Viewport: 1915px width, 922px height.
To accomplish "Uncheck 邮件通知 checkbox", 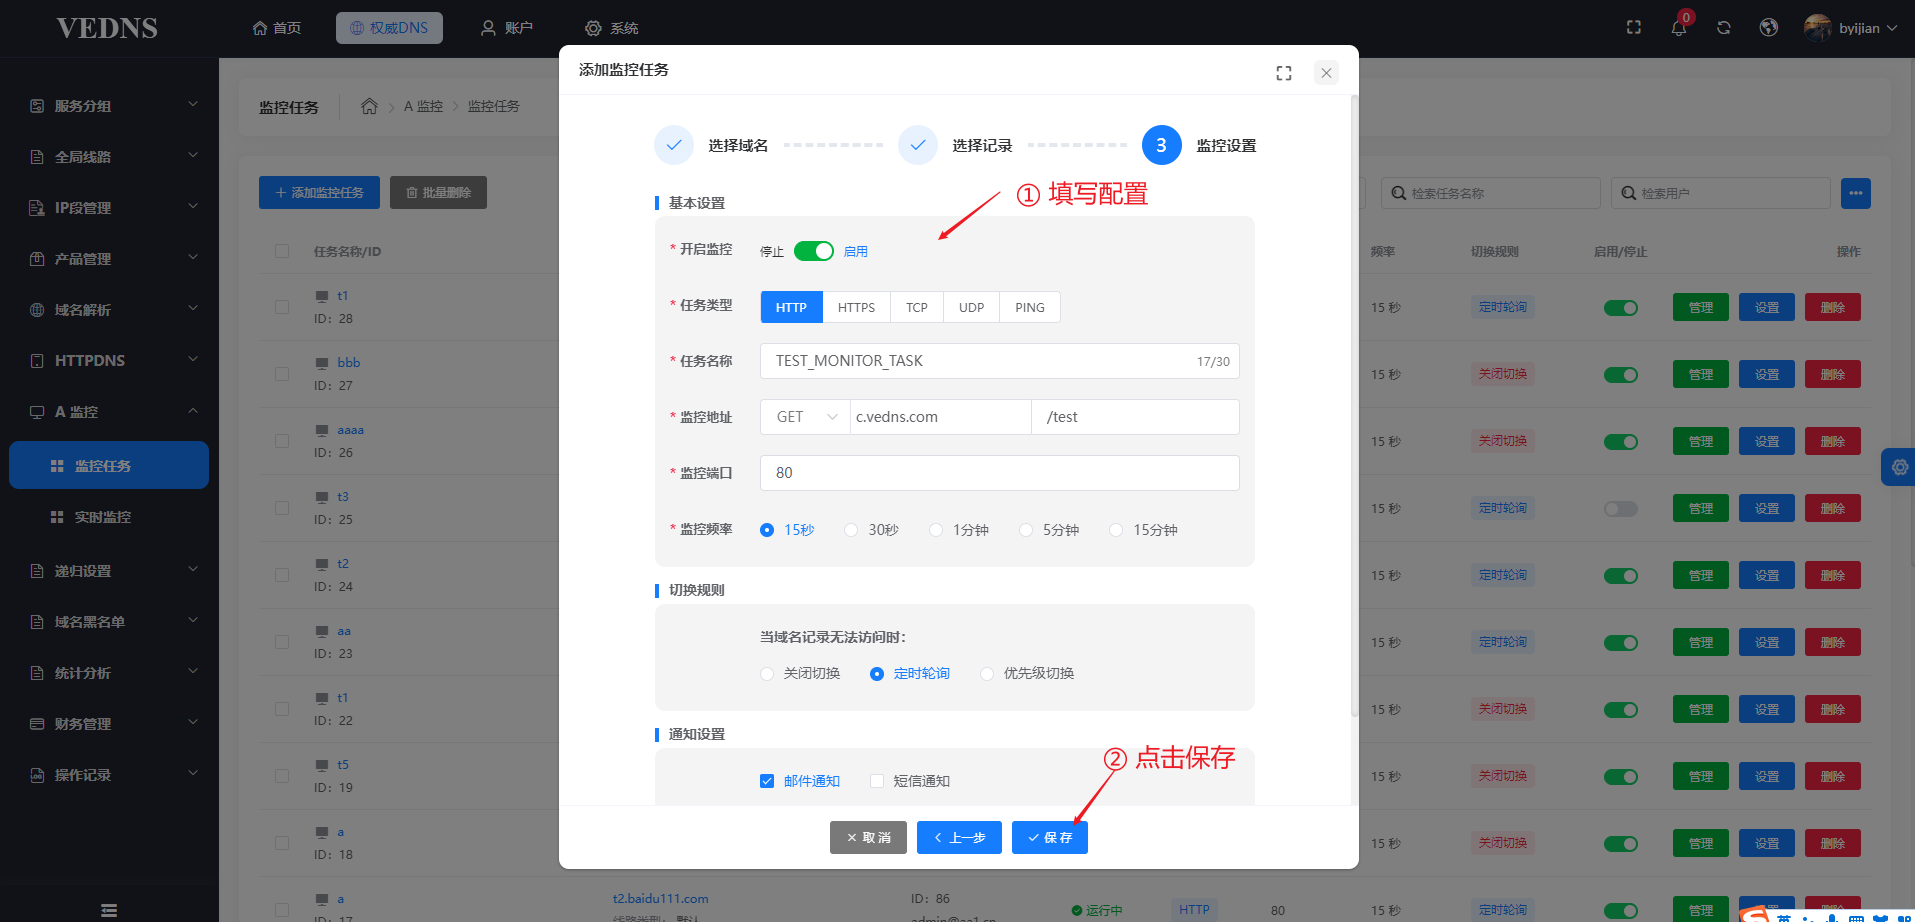I will click(x=767, y=781).
